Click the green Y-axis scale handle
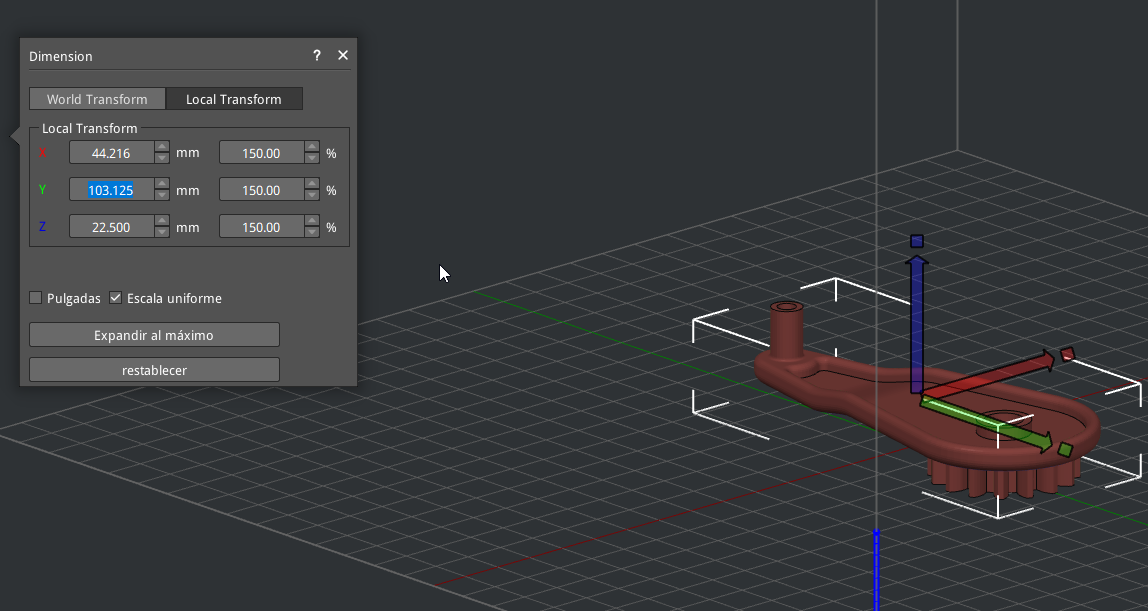 (x=1065, y=450)
